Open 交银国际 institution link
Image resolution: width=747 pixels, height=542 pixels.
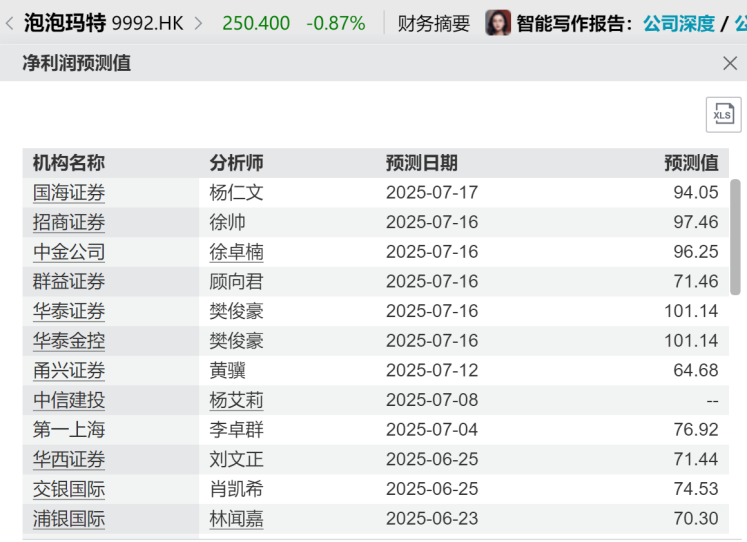69,489
